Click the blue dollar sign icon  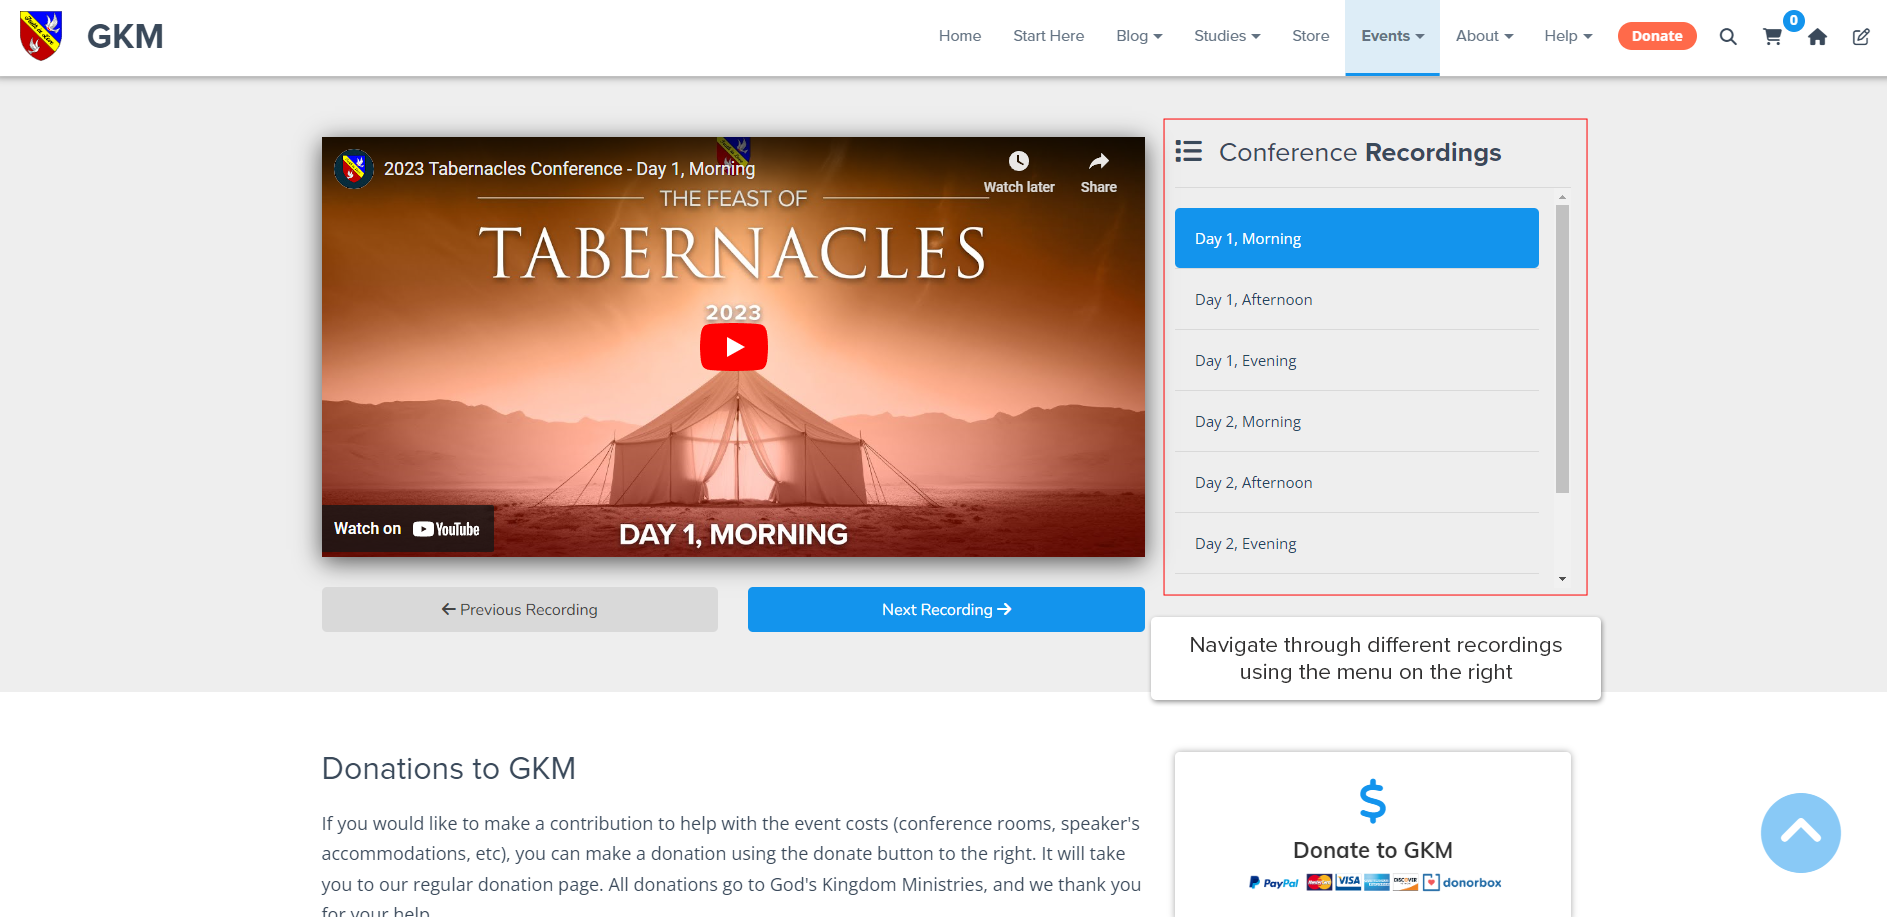(x=1373, y=801)
